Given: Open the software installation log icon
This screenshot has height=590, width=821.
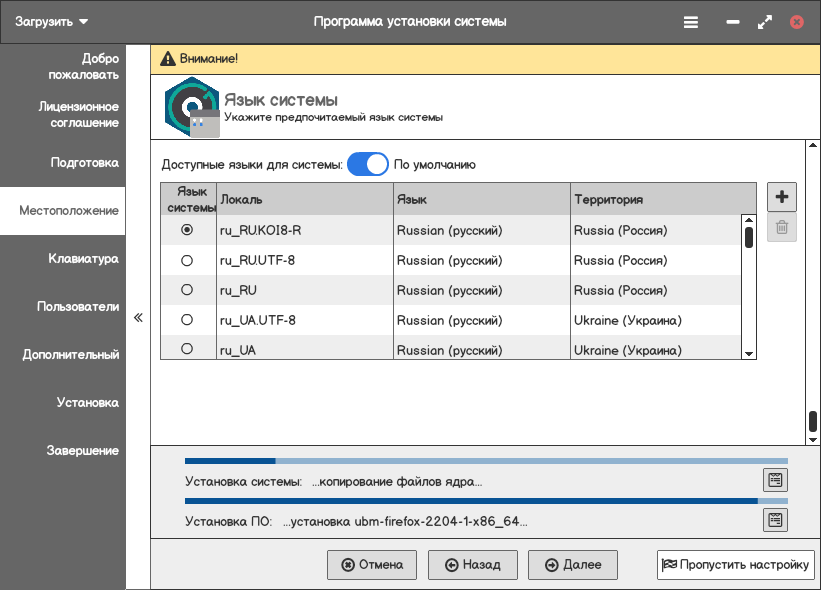Looking at the screenshot, I should tap(774, 520).
